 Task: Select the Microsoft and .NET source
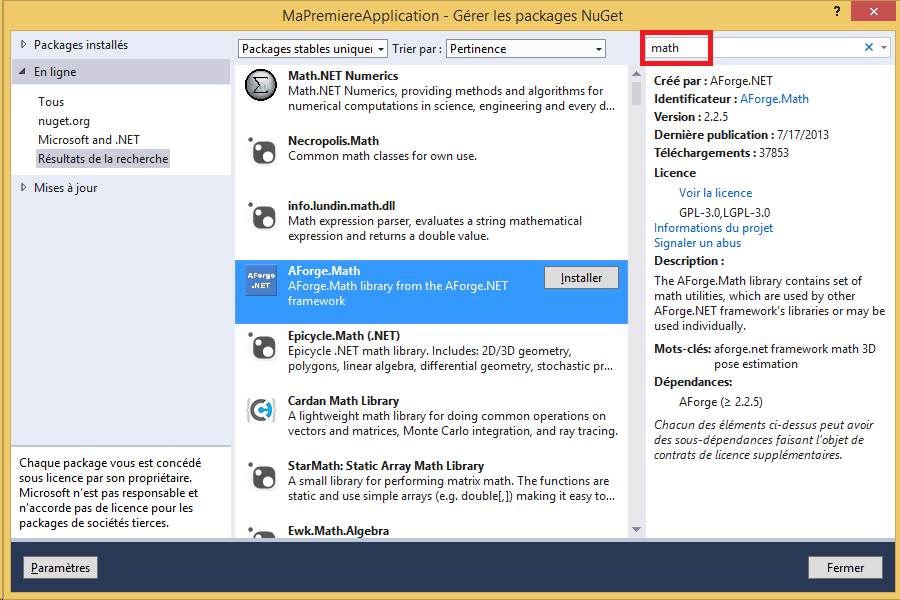click(89, 140)
